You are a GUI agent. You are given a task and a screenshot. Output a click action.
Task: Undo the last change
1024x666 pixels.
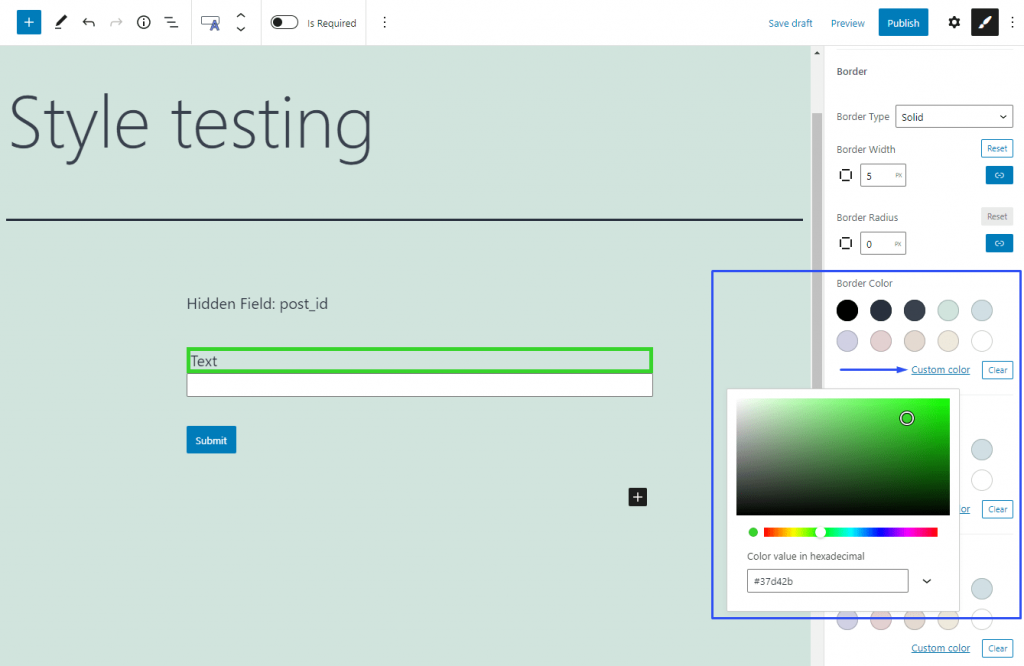point(89,22)
